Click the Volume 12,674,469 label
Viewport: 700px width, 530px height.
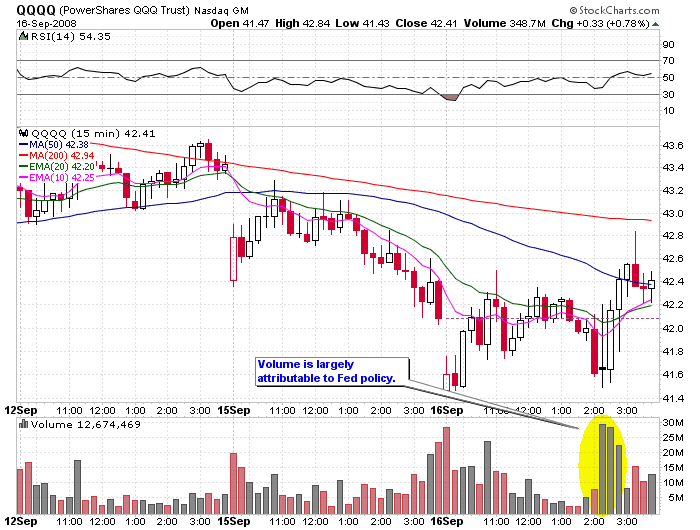tap(86, 424)
